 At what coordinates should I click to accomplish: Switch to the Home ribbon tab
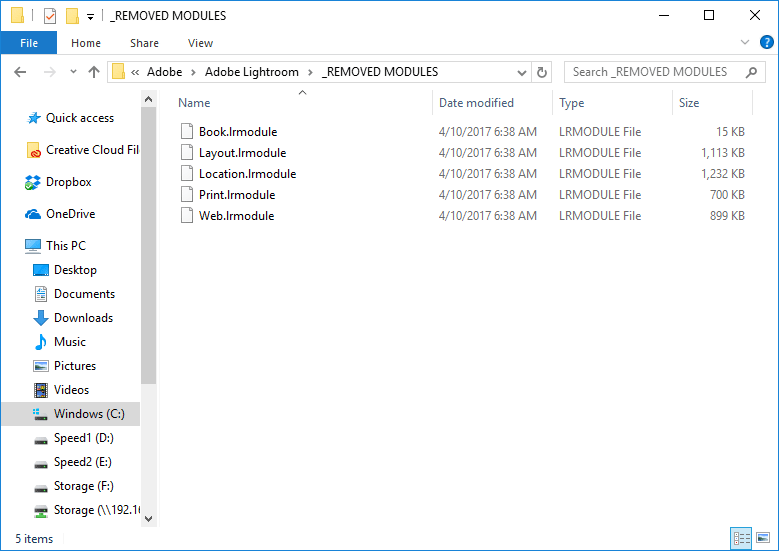pos(86,43)
